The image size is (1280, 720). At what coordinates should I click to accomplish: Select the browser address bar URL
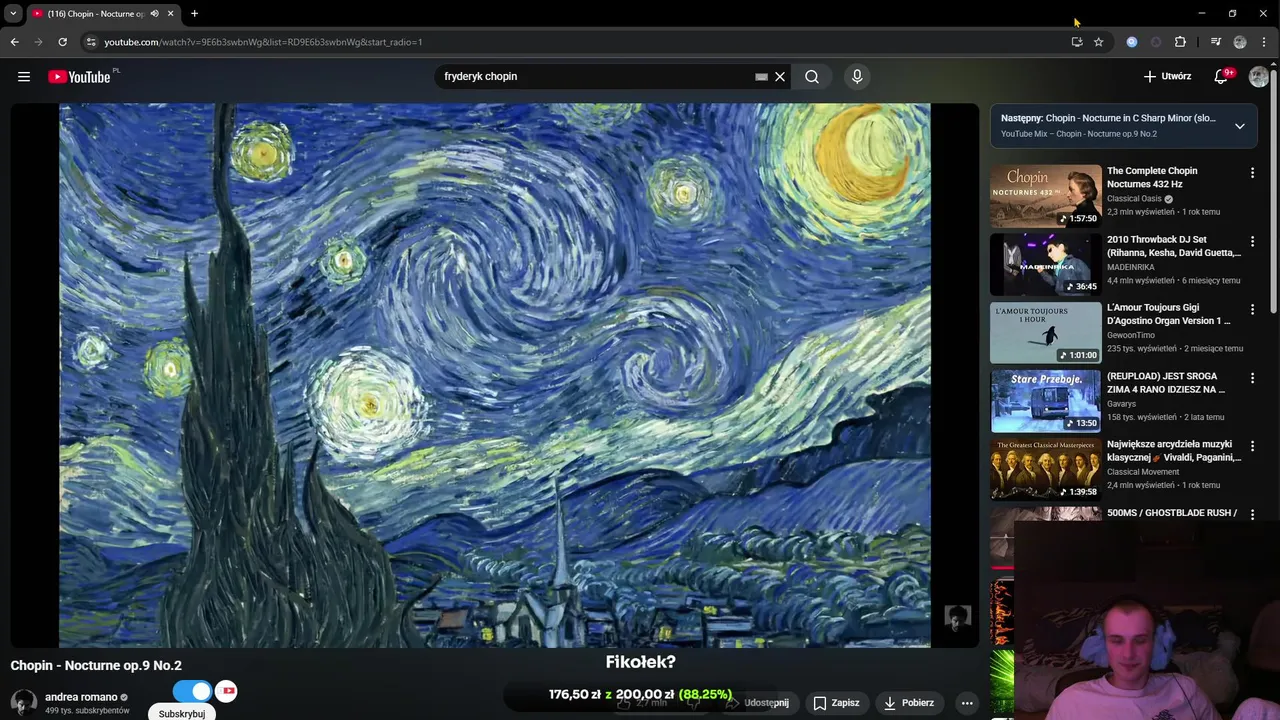tap(263, 42)
